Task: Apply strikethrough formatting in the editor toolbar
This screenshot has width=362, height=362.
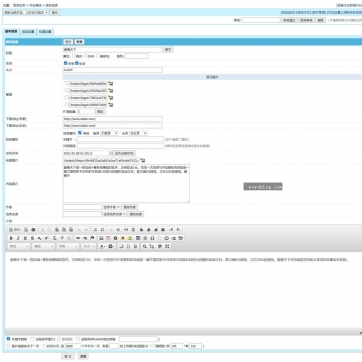Action: [x=32, y=238]
